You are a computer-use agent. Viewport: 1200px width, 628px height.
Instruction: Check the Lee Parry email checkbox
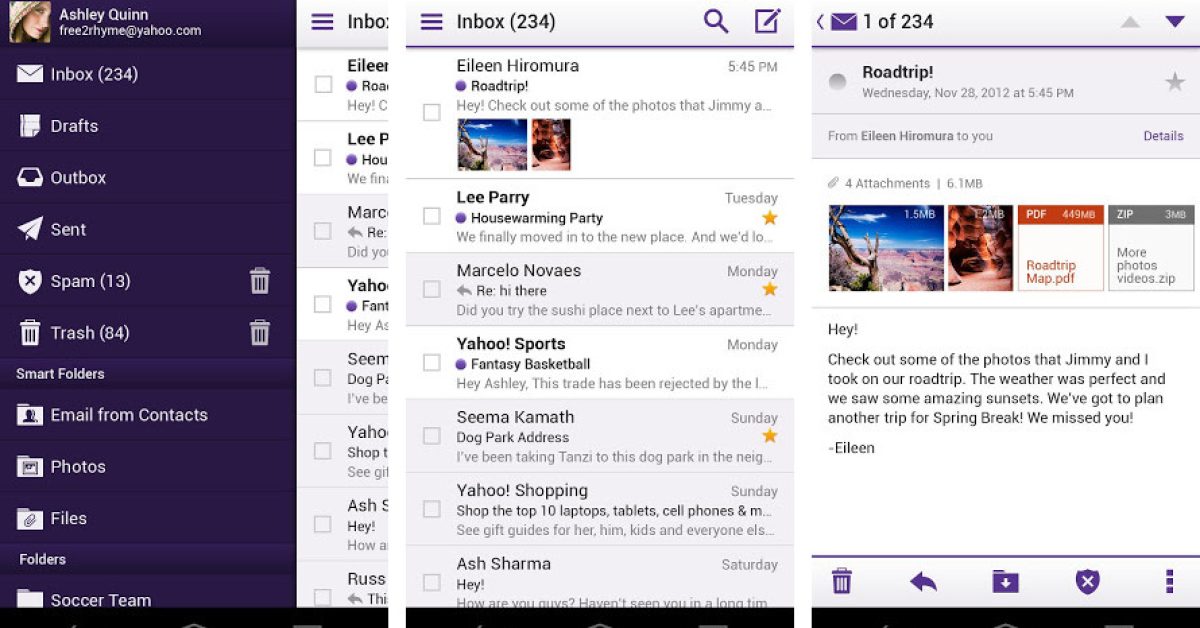432,216
